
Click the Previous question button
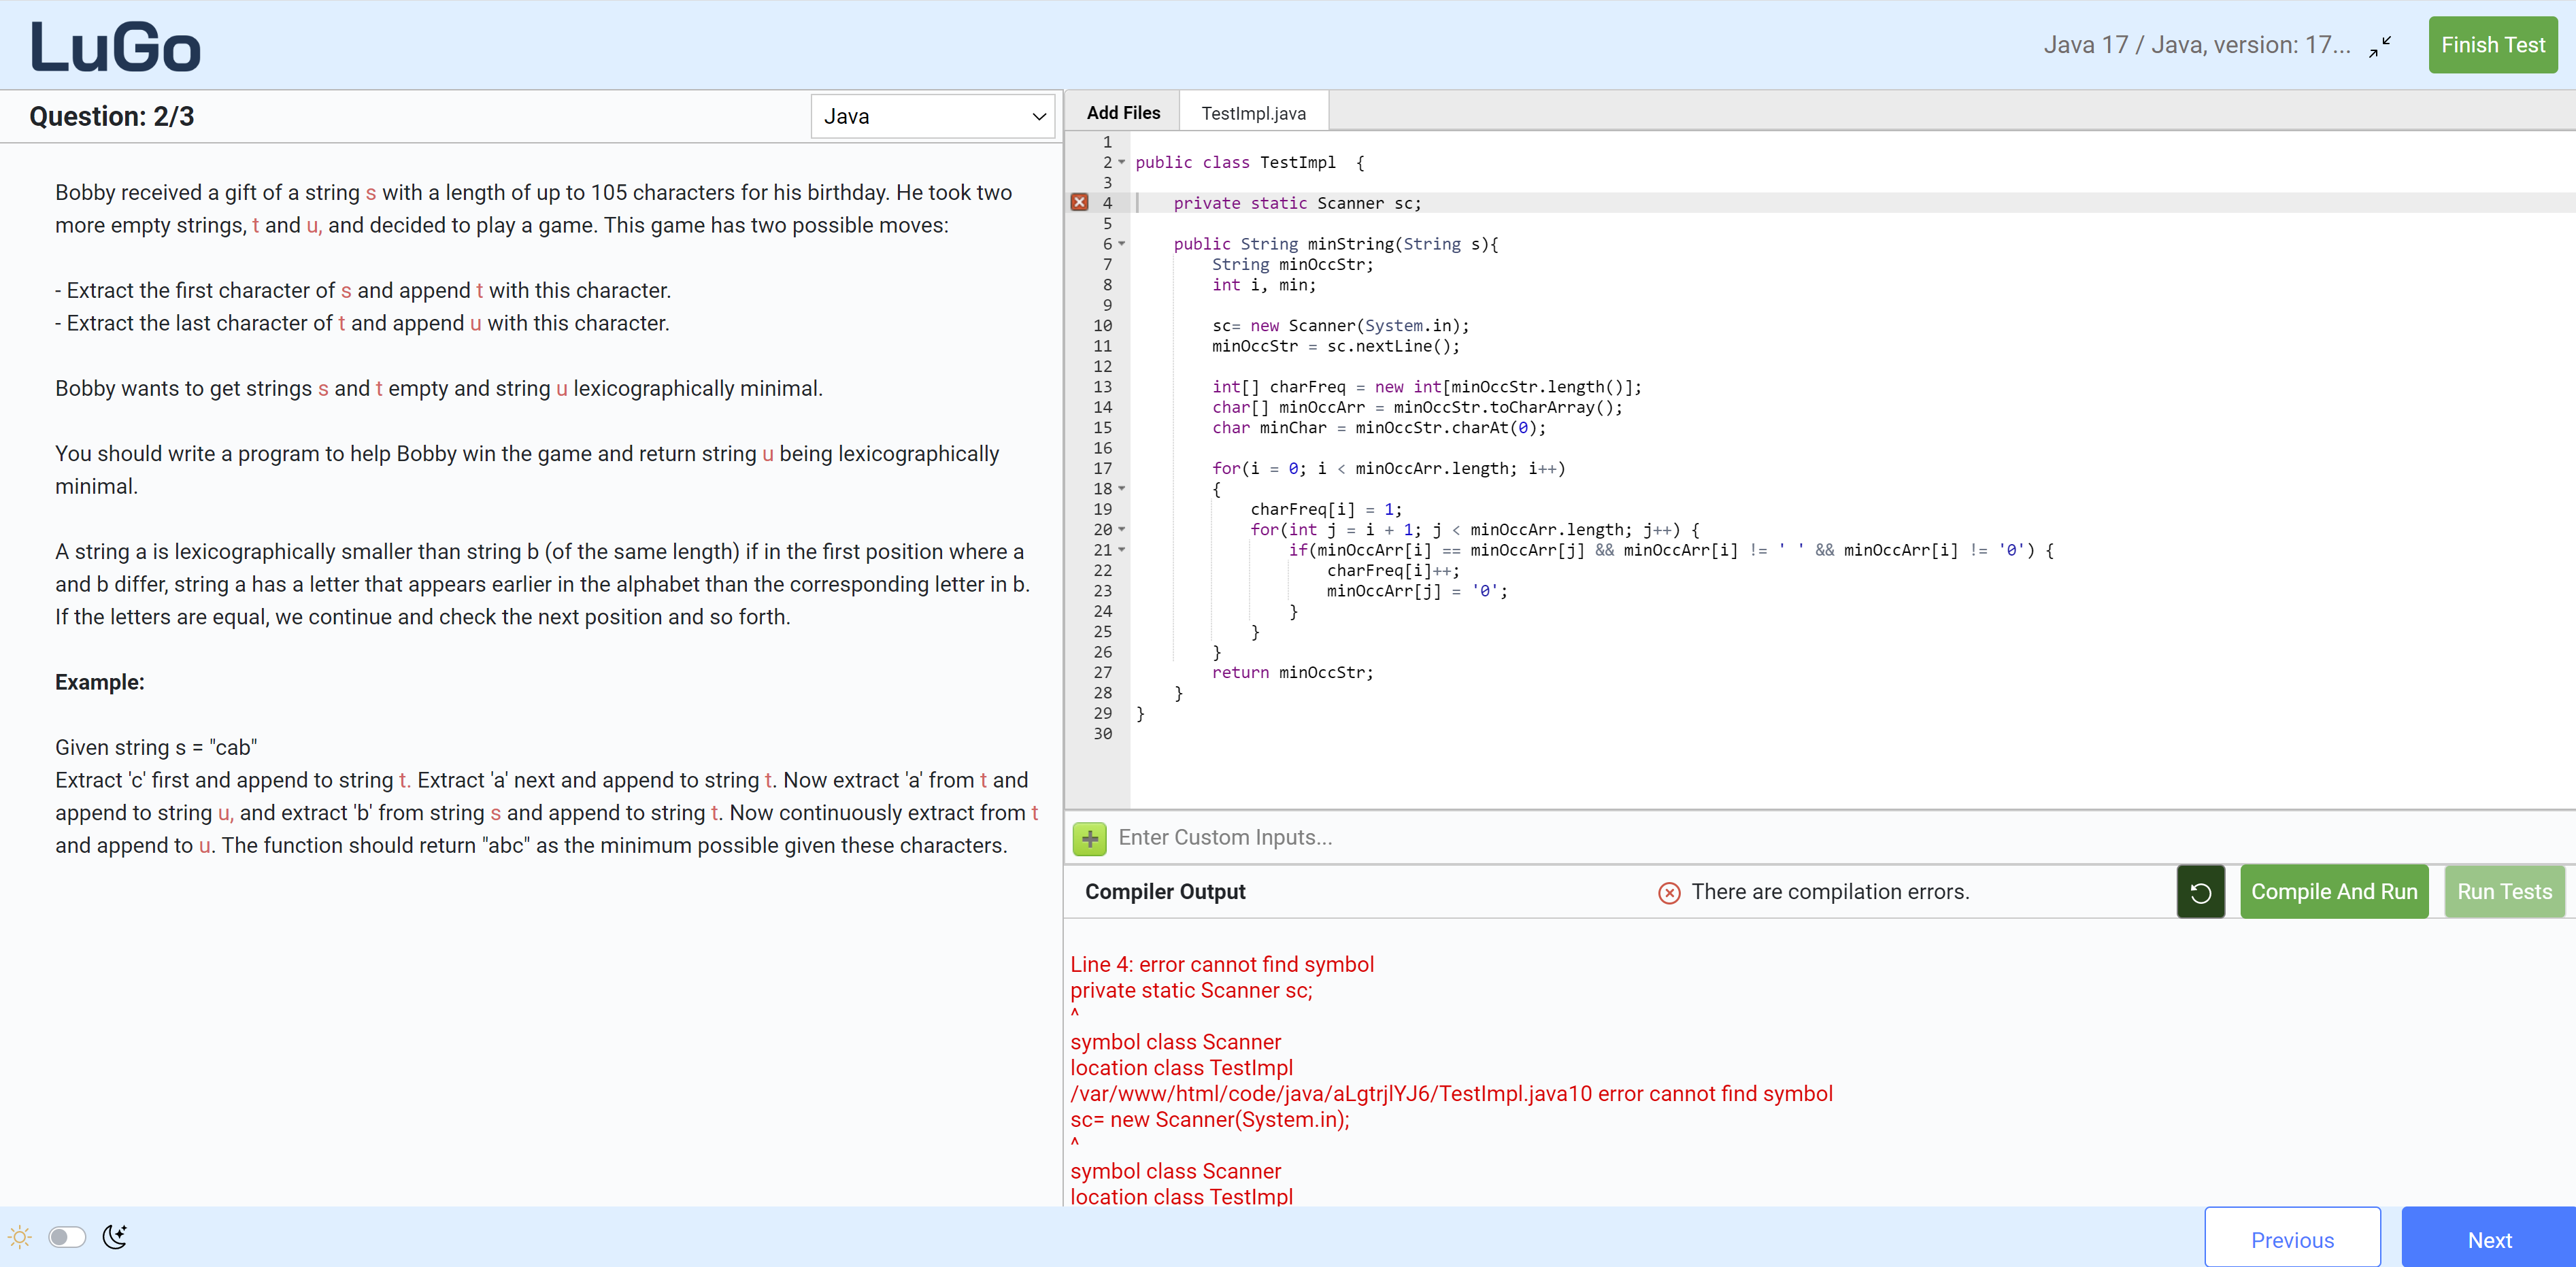coord(2291,1240)
